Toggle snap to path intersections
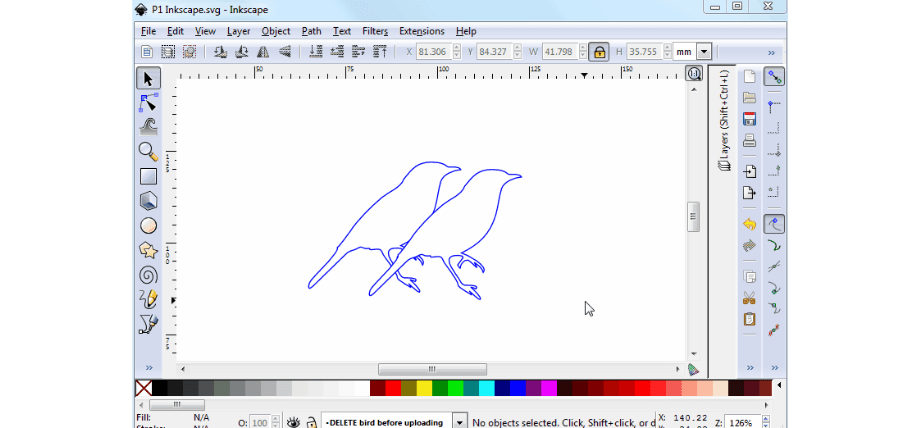 [774, 267]
